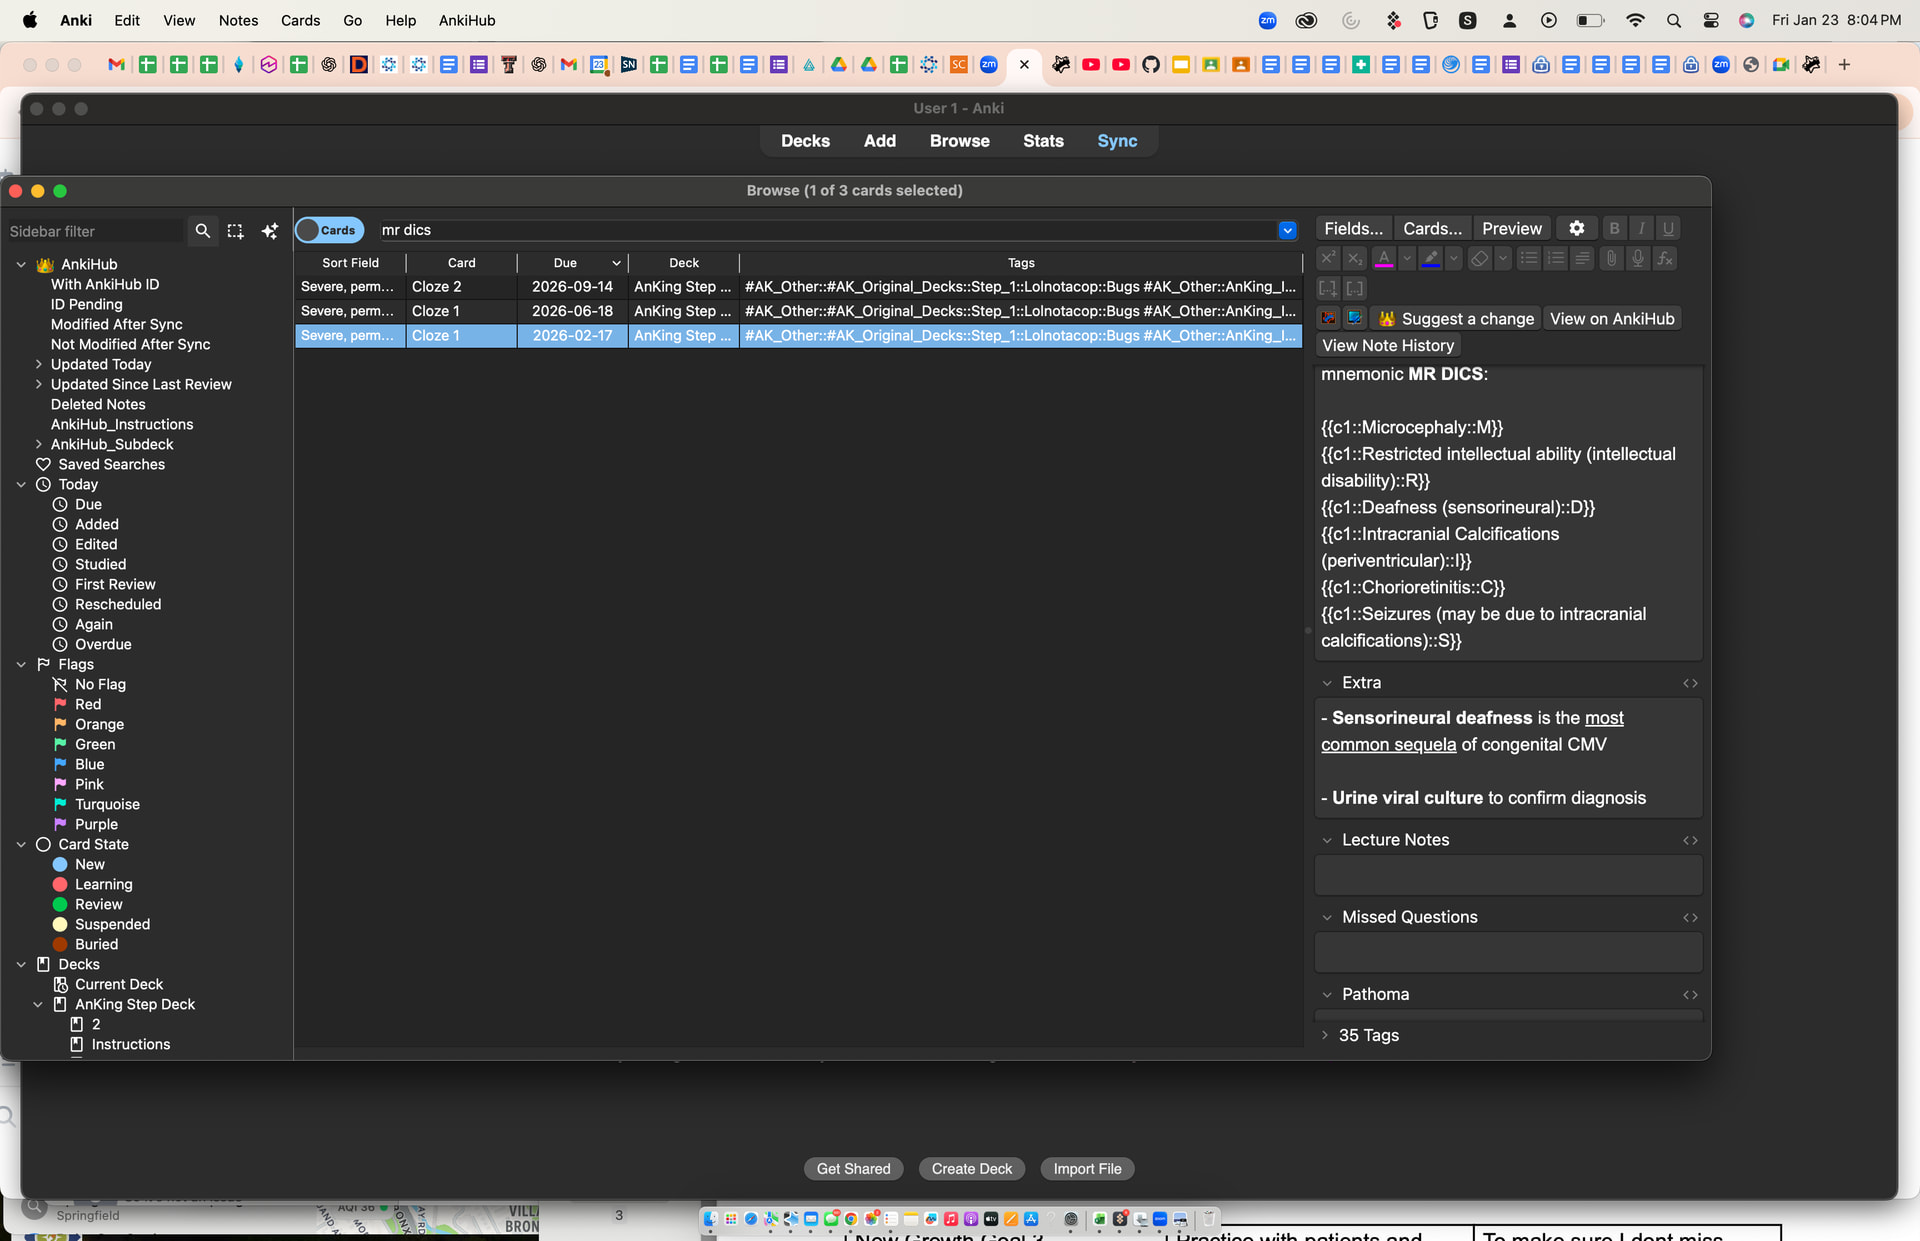The height and width of the screenshot is (1241, 1920).
Task: Open the search history dropdown arrow
Action: pyautogui.click(x=1287, y=230)
